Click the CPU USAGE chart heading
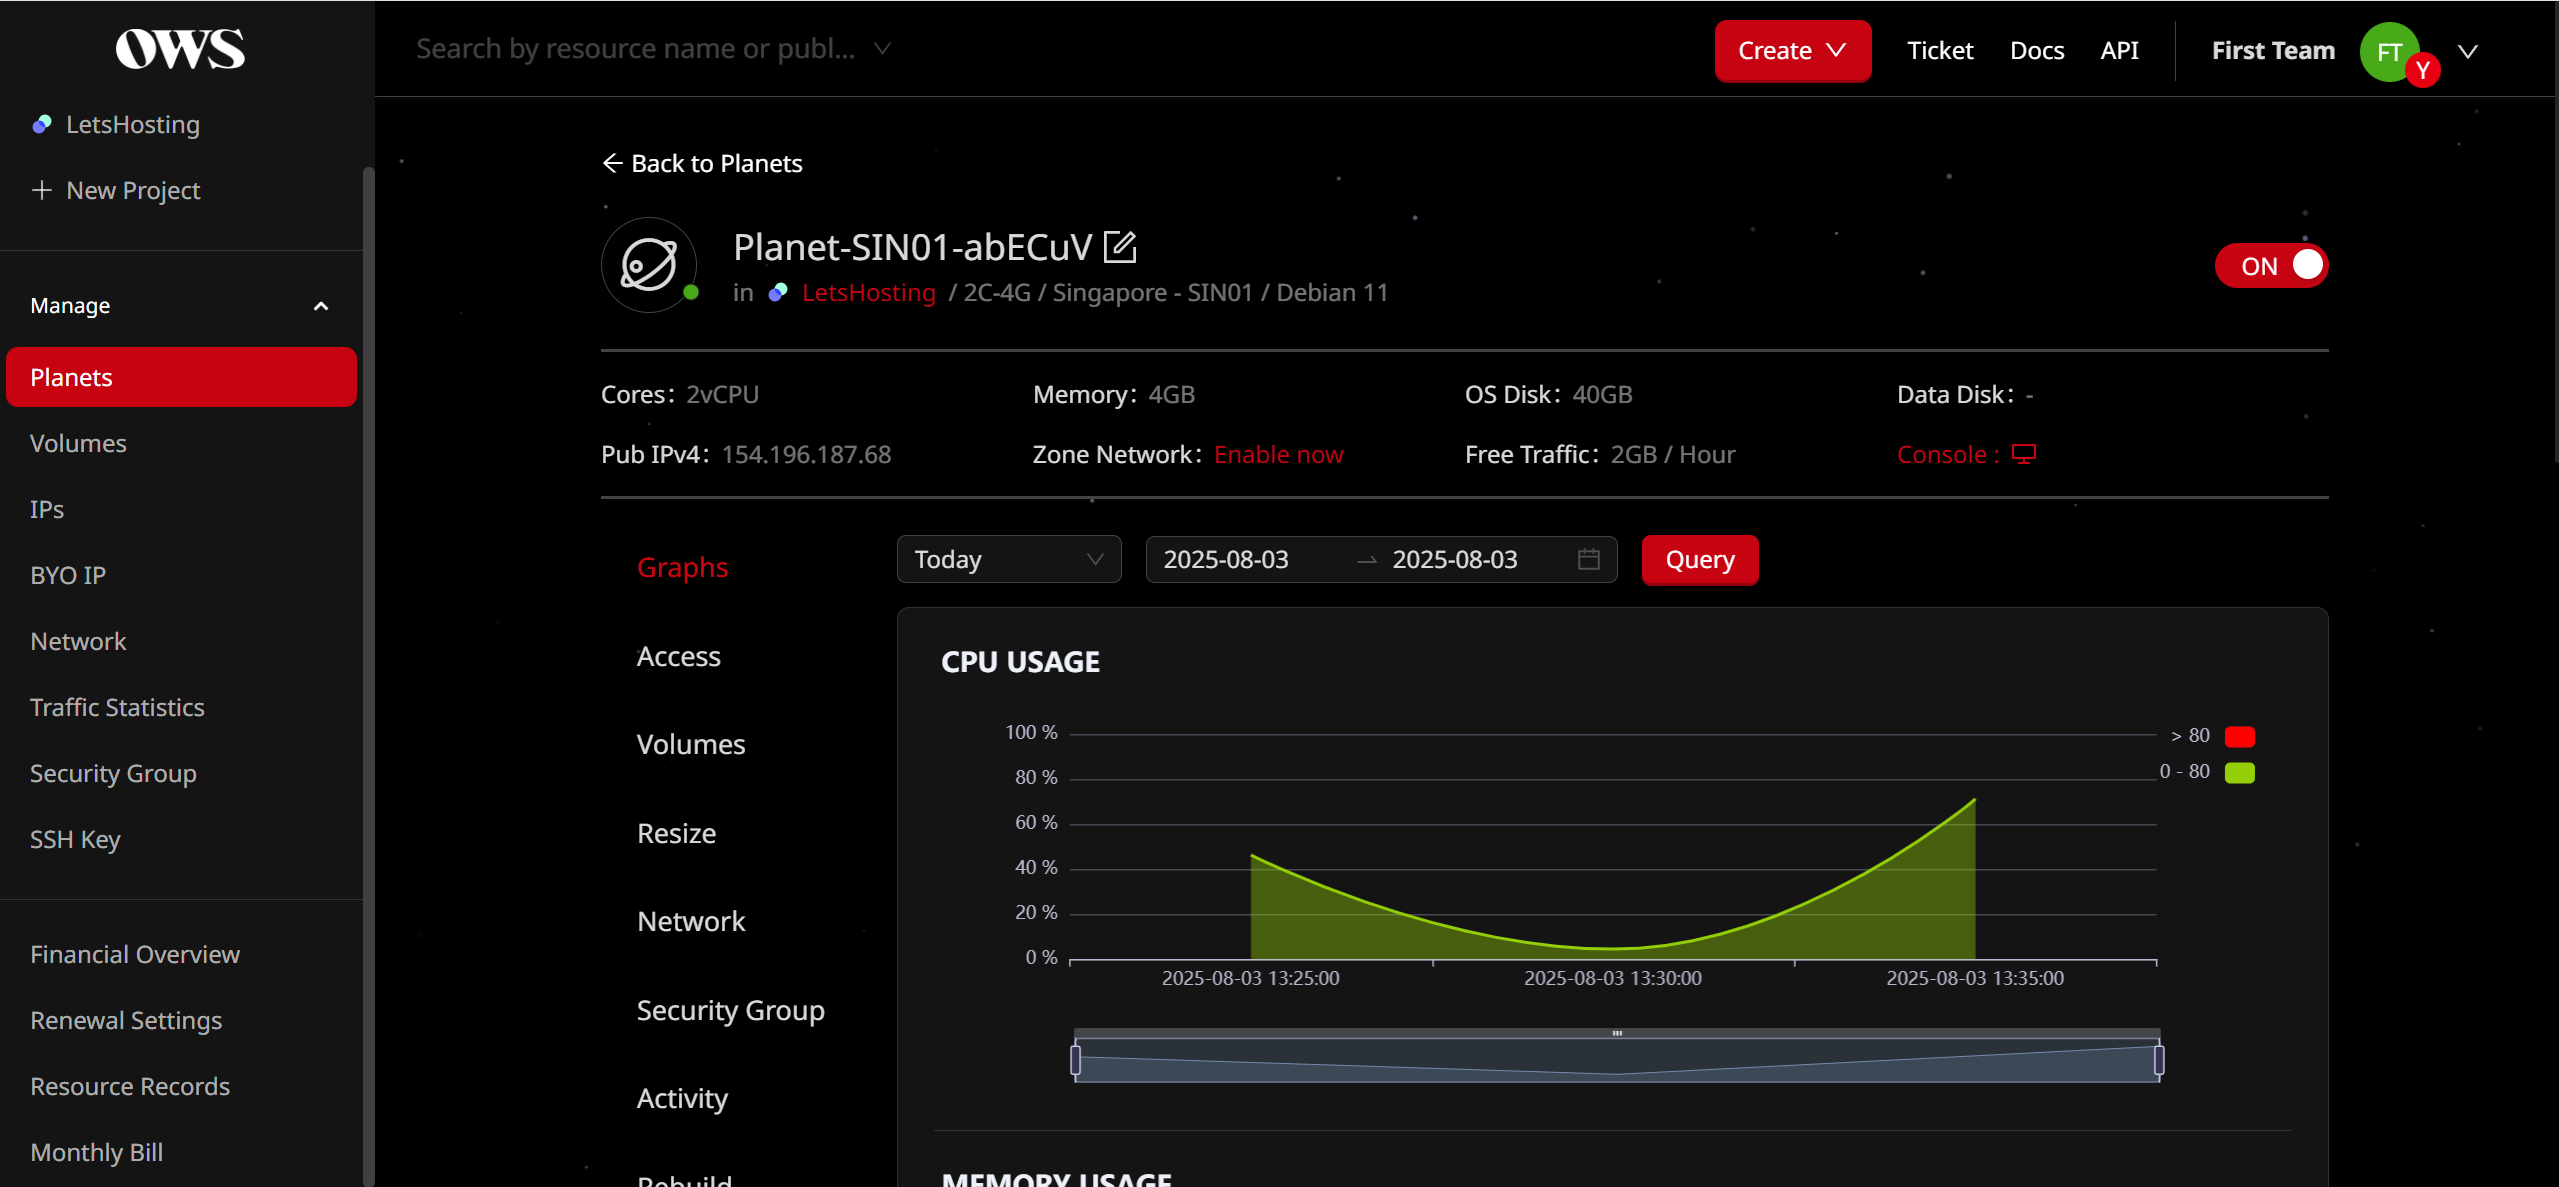 [1020, 661]
